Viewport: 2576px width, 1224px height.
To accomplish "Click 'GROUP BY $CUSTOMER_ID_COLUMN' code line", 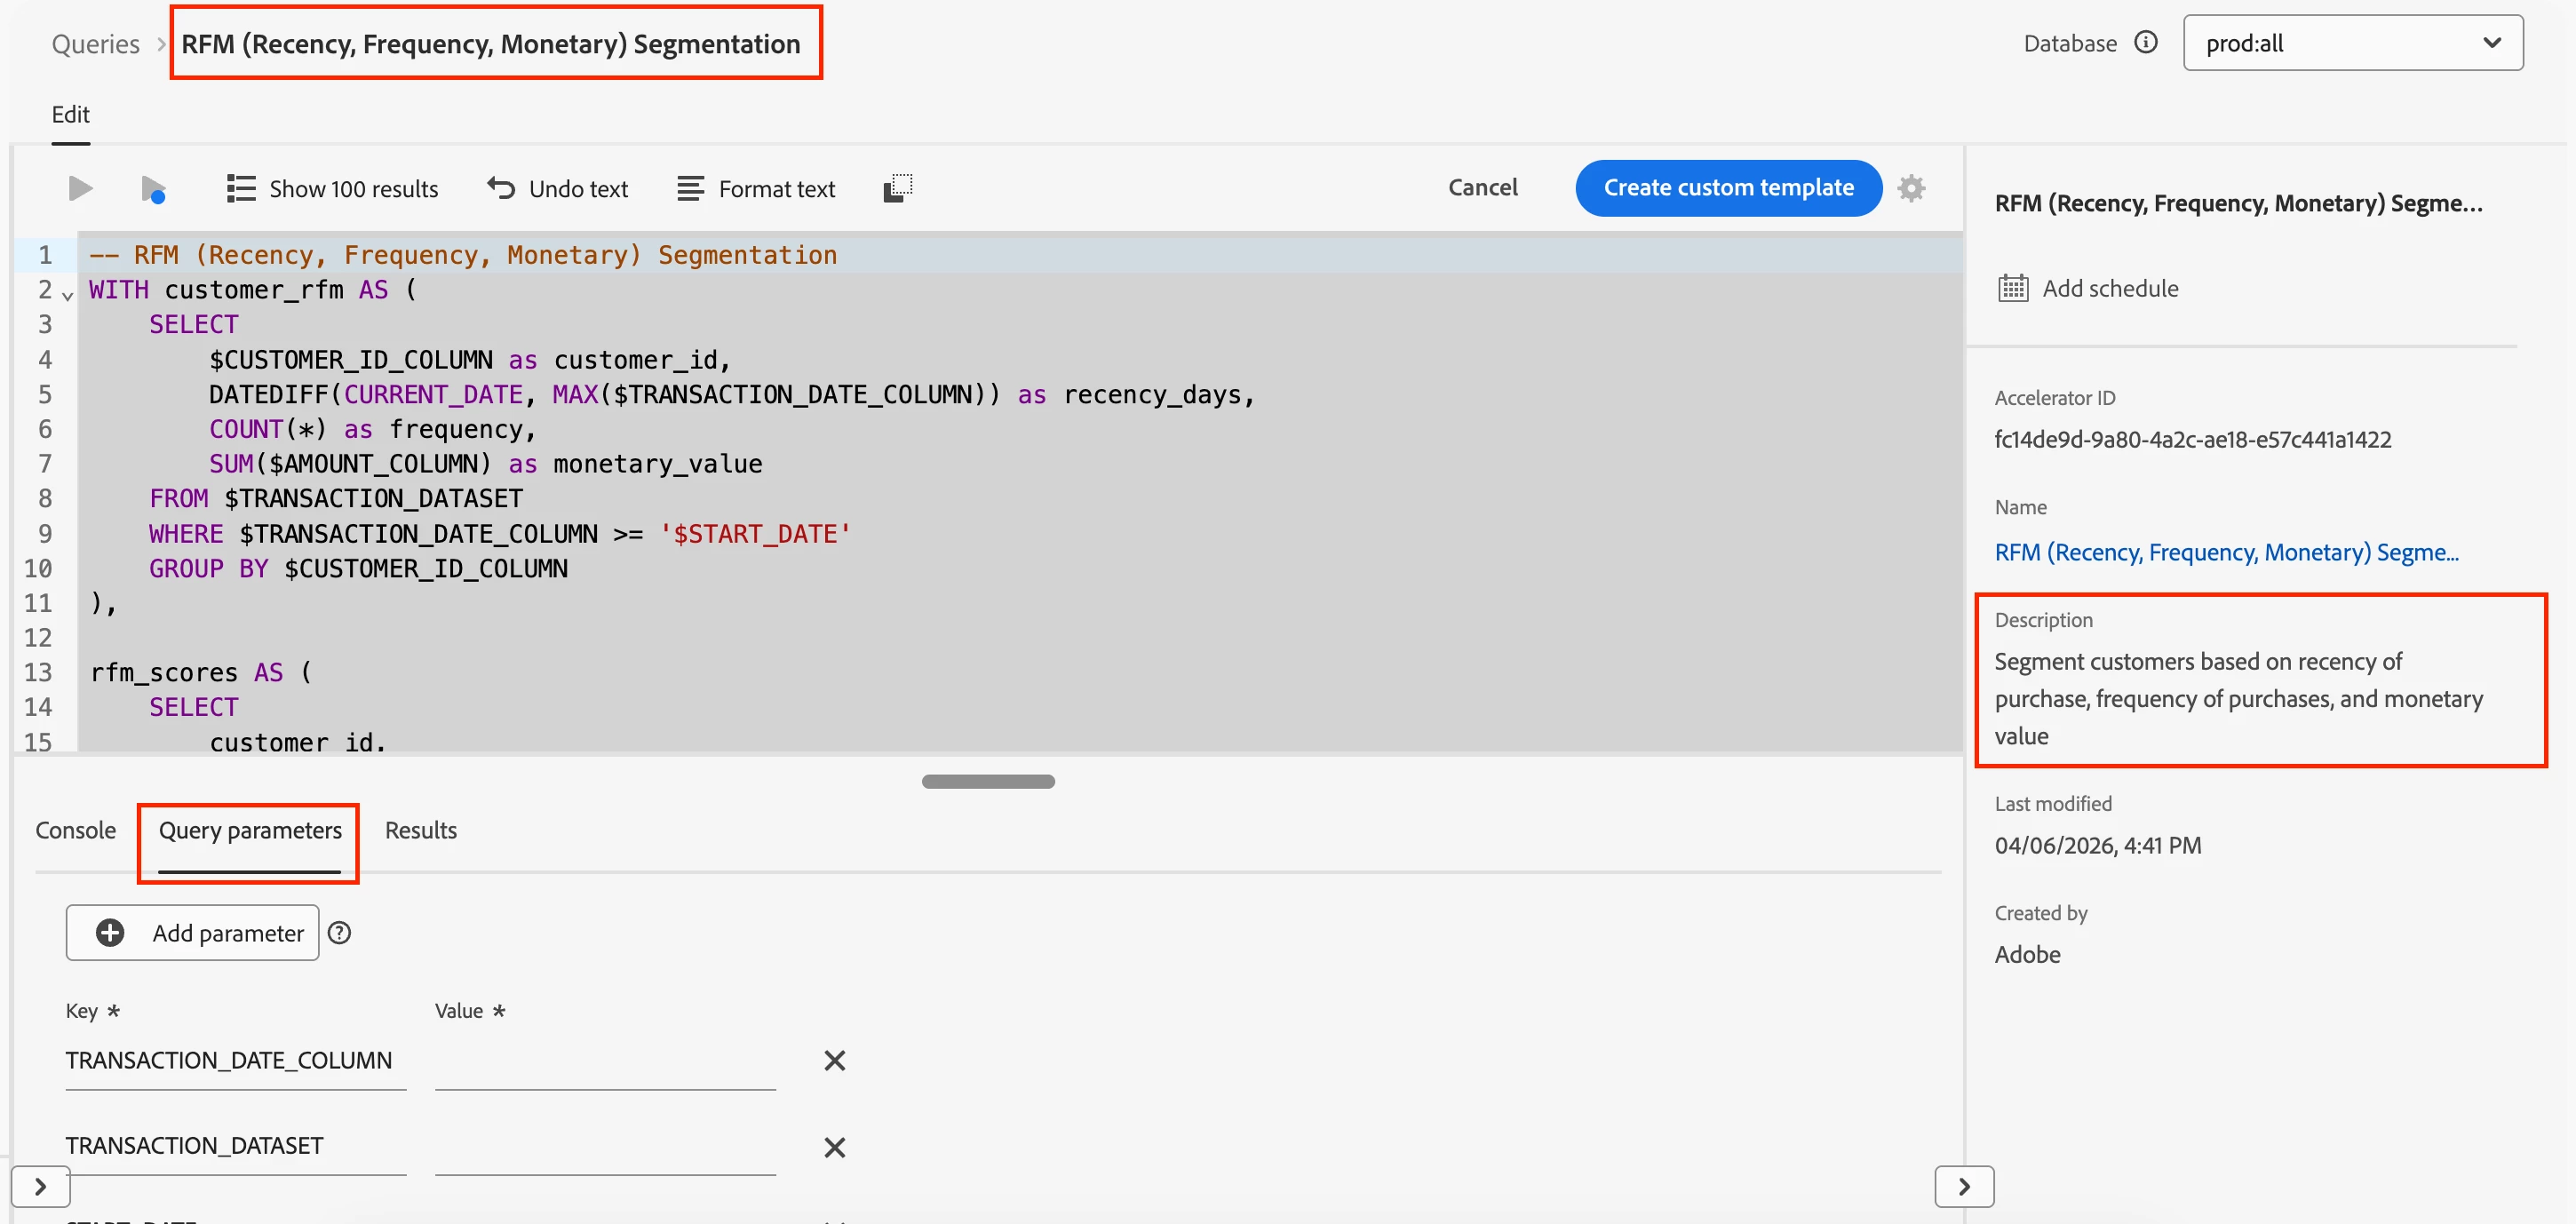I will click(x=358, y=568).
